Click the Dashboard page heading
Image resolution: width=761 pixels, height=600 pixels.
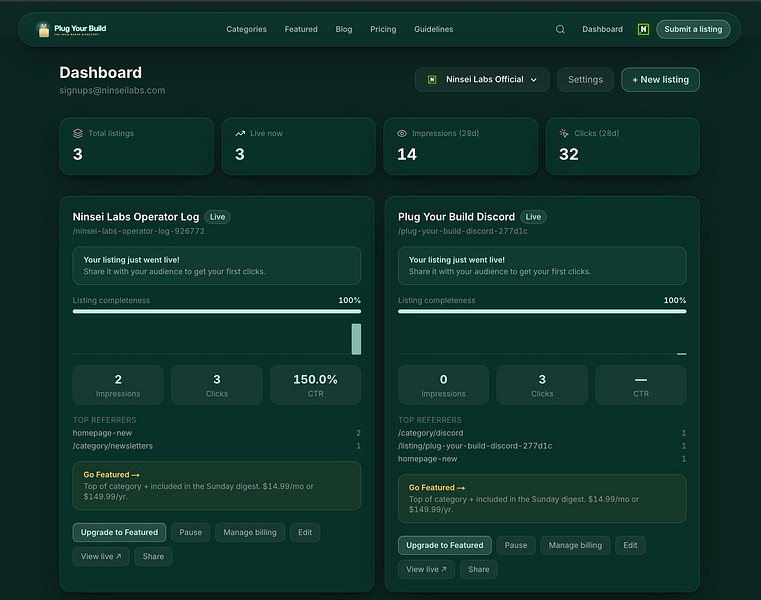pos(100,72)
